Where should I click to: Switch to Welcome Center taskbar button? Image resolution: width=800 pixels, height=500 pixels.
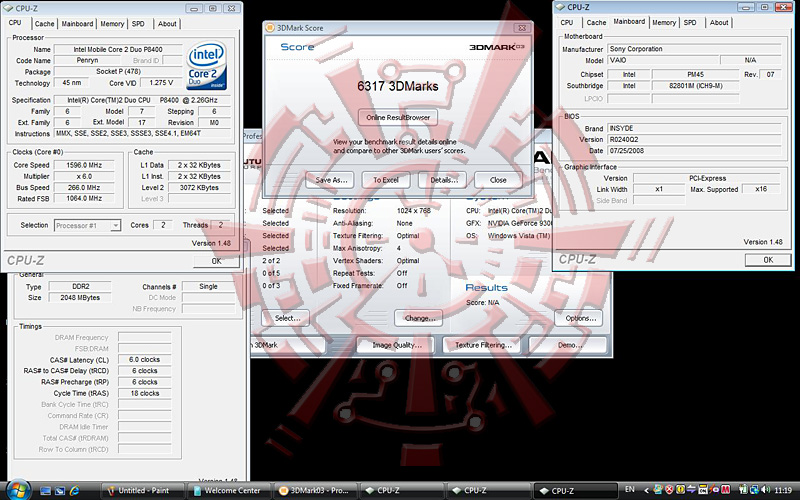pyautogui.click(x=231, y=490)
